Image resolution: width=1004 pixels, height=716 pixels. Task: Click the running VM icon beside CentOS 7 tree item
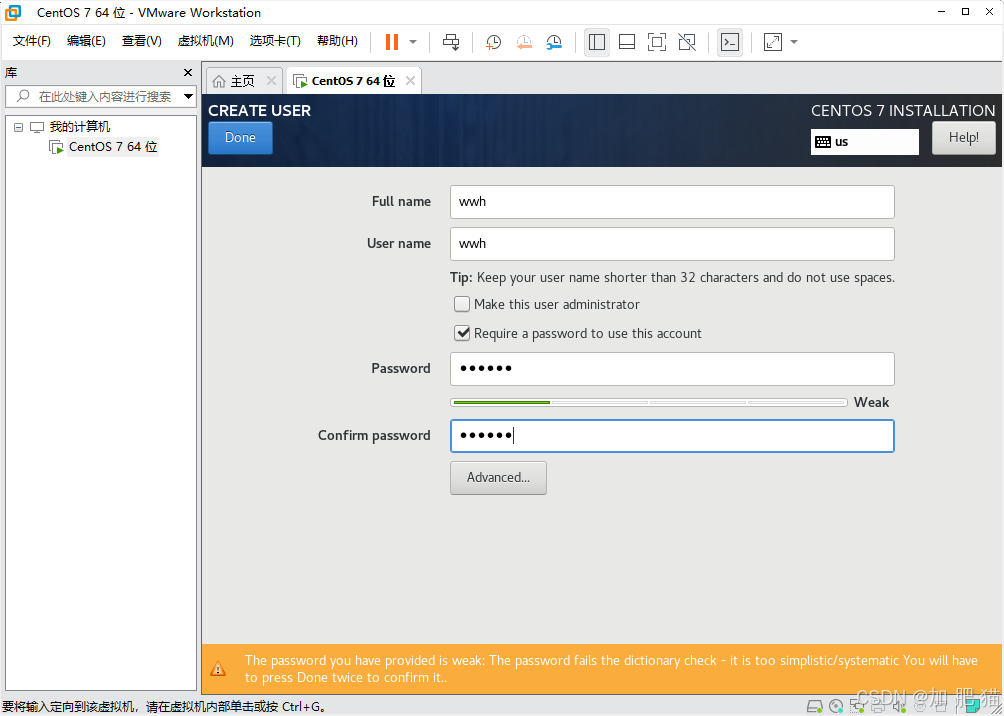[56, 147]
